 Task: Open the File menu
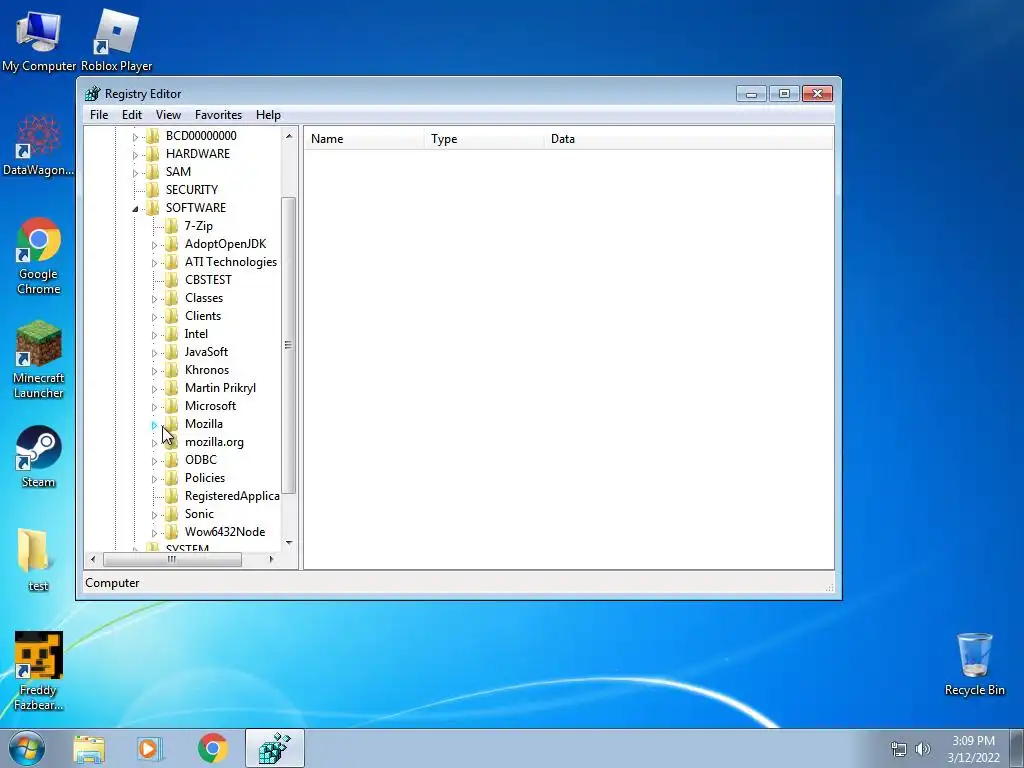tap(99, 115)
